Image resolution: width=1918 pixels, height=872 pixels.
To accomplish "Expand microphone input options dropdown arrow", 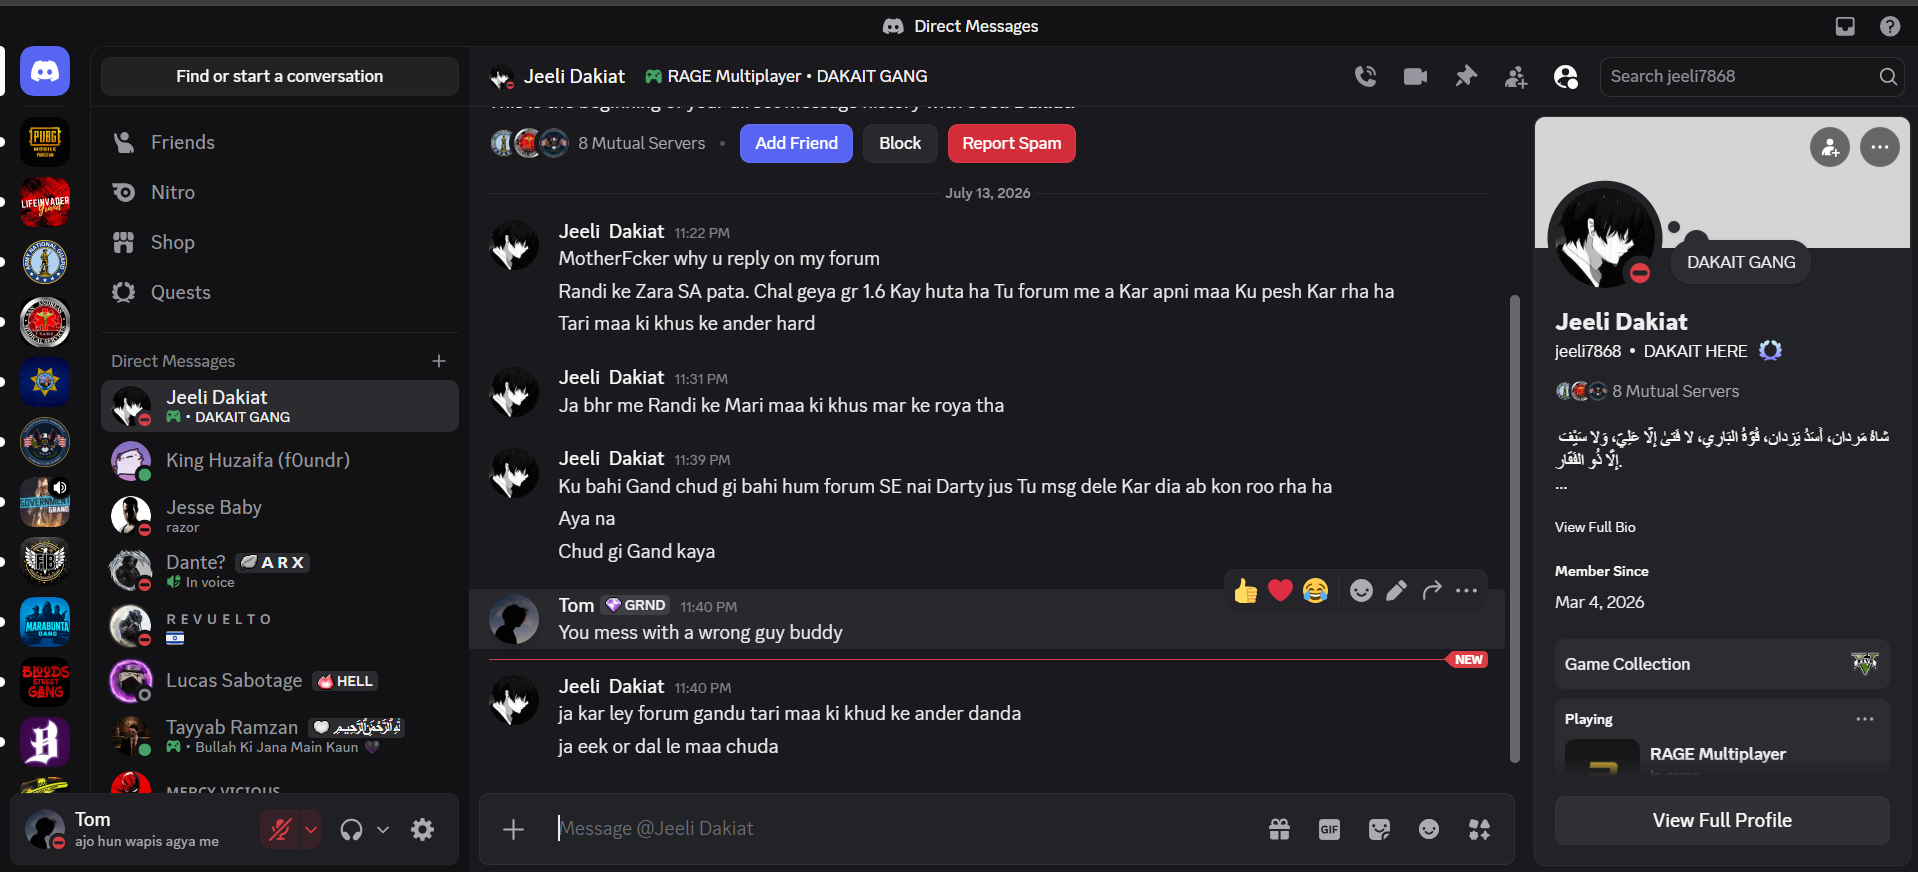I will (x=311, y=829).
